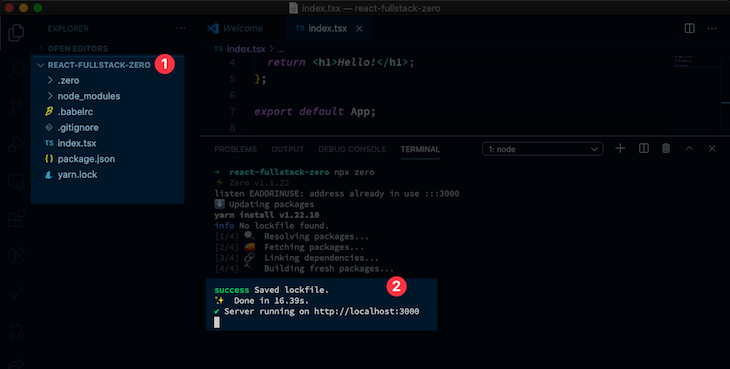Open Remote Explorer view in activity bar
The image size is (730, 369).
pos(16,181)
